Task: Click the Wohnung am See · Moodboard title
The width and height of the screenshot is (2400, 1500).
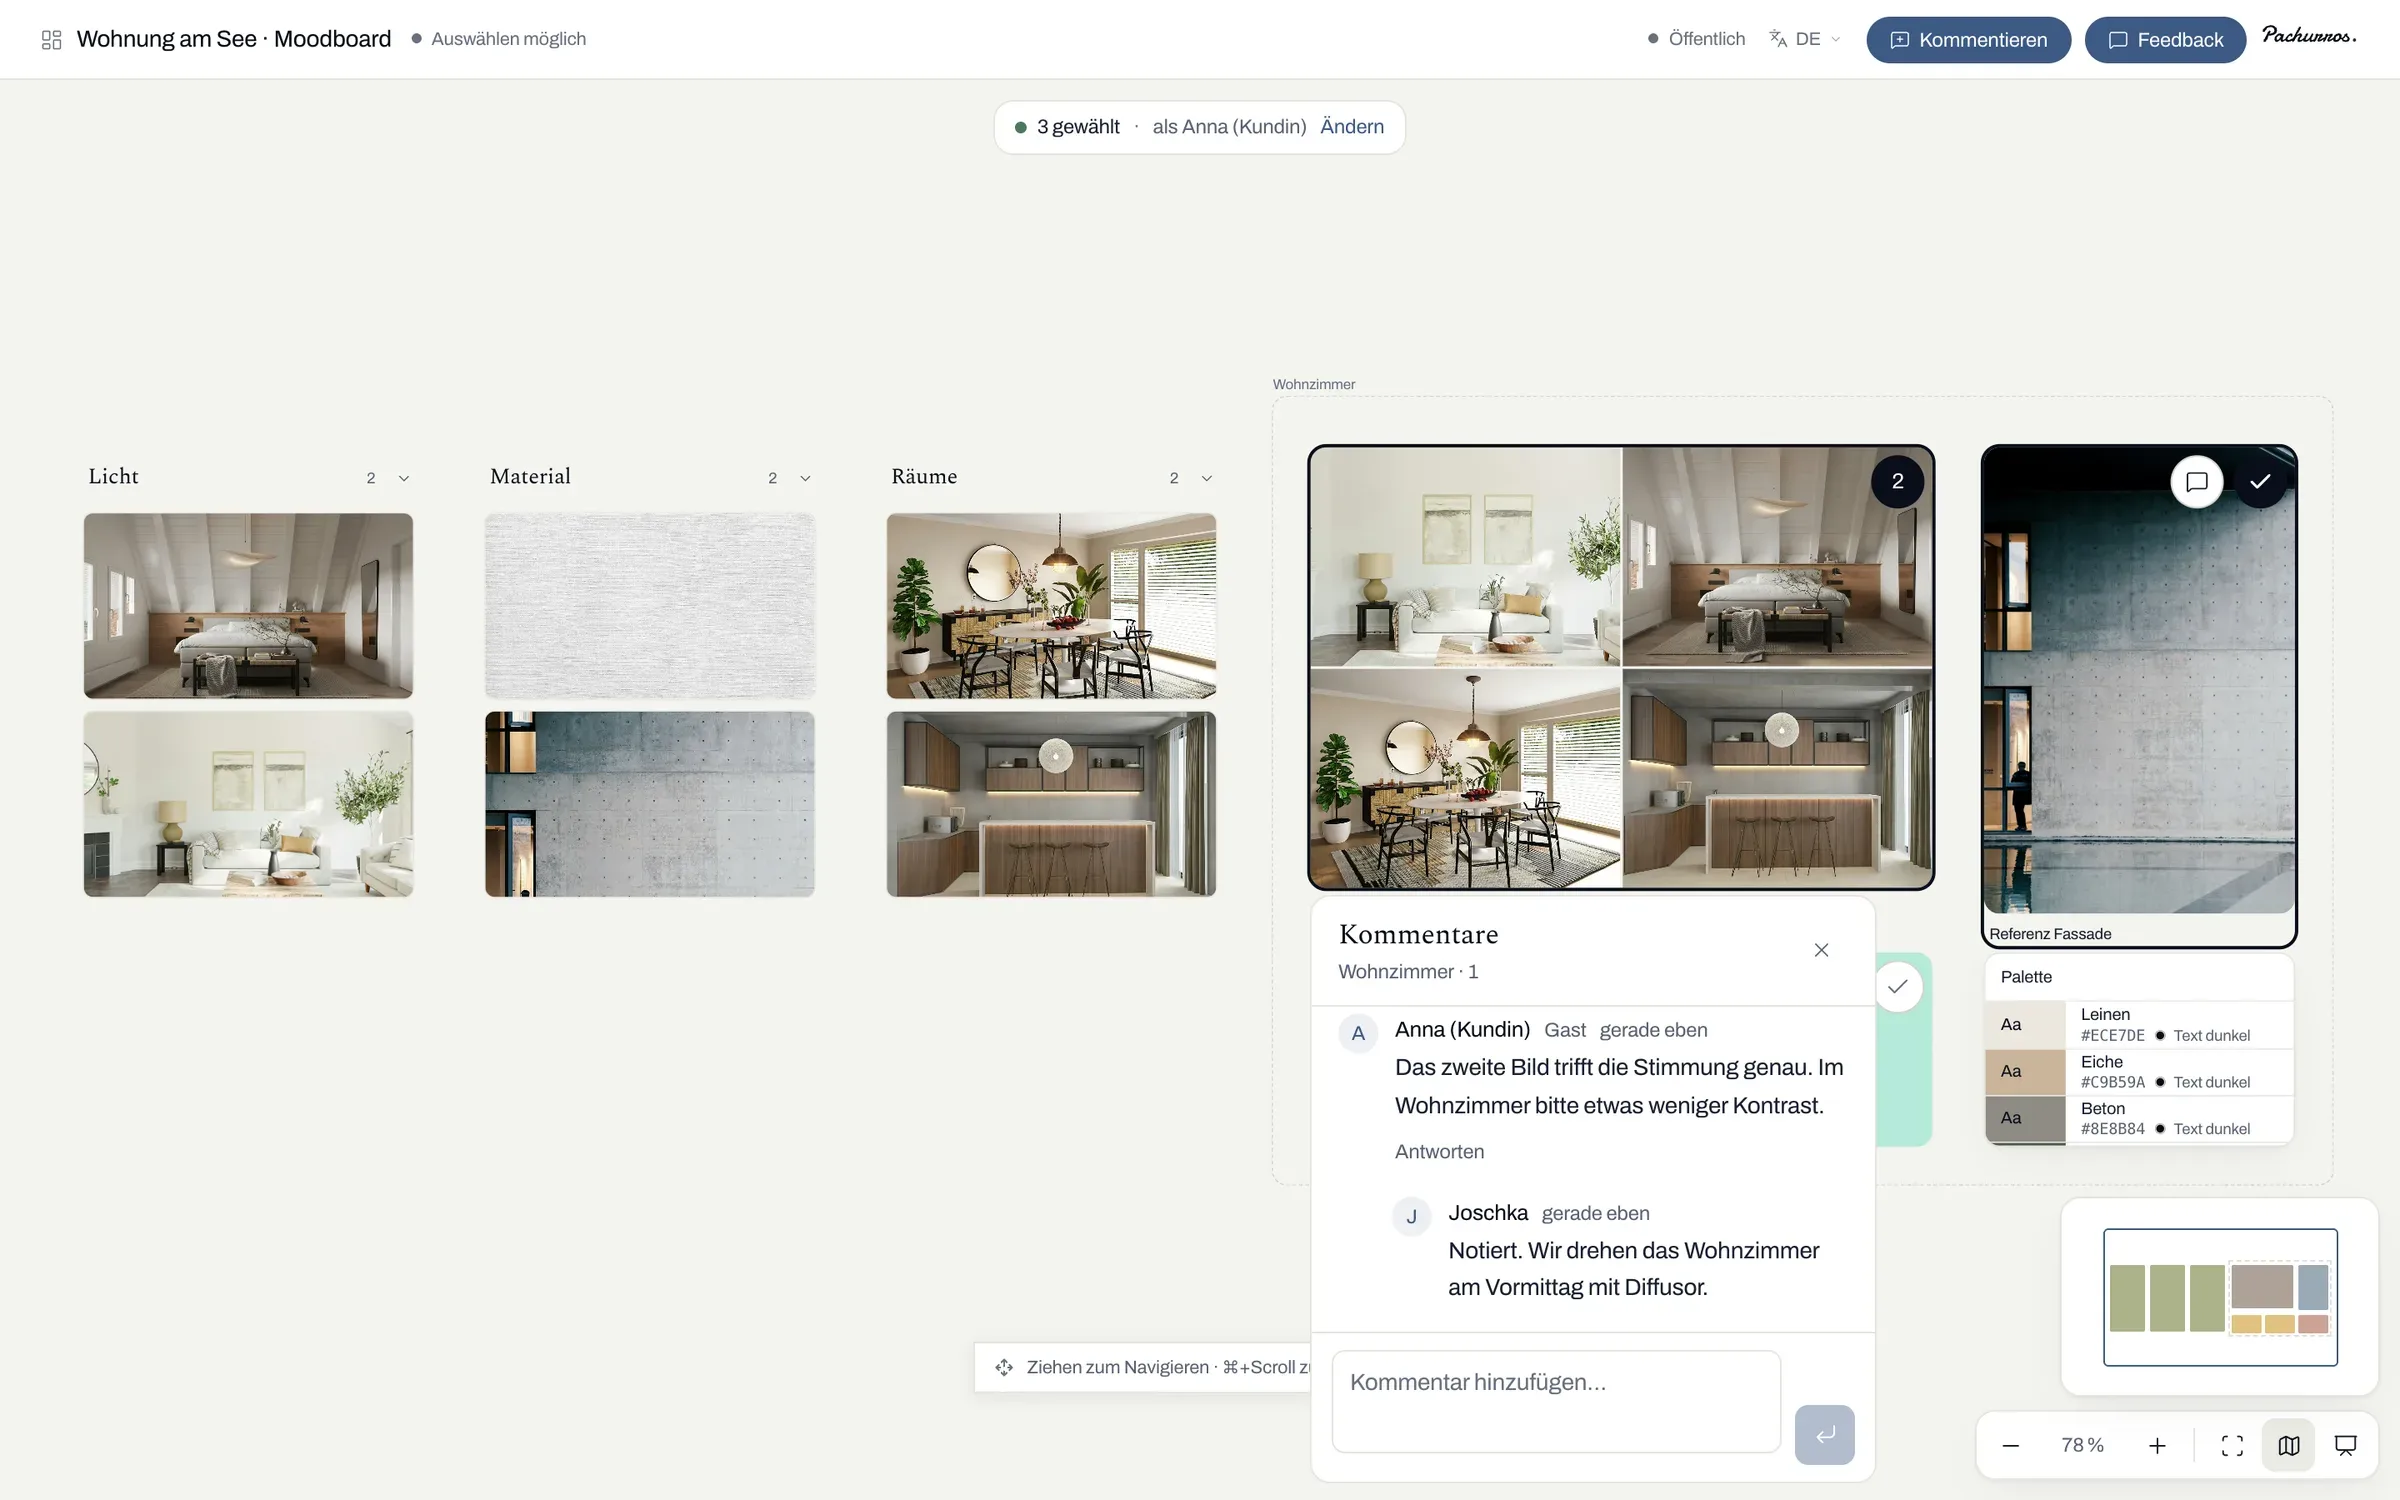Action: tap(234, 39)
